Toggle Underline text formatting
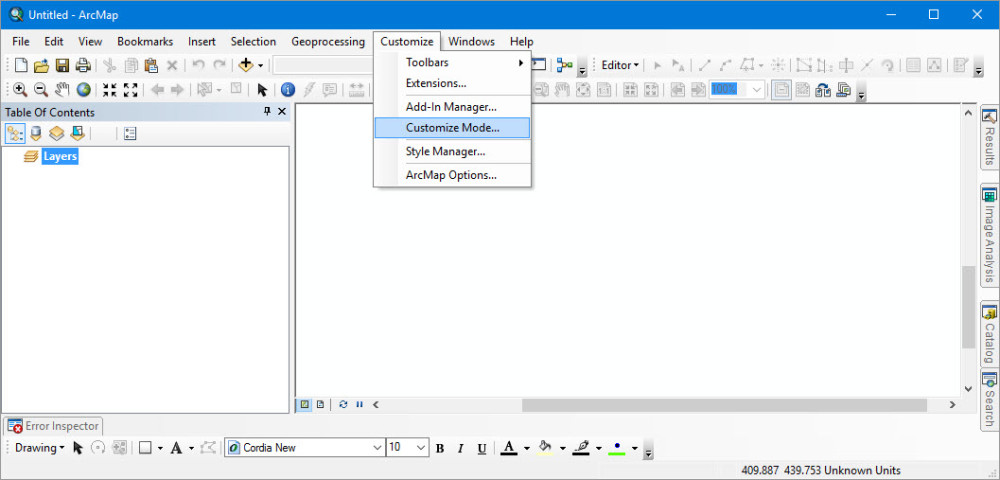 pyautogui.click(x=482, y=448)
